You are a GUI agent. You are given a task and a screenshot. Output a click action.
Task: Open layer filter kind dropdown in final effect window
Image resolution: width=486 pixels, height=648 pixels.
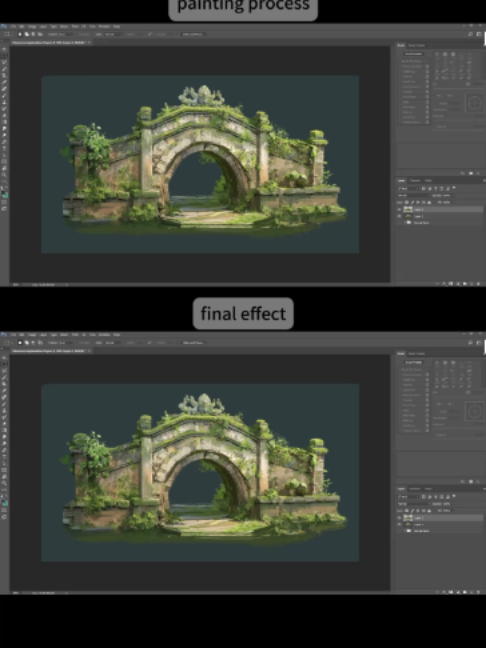coord(408,496)
